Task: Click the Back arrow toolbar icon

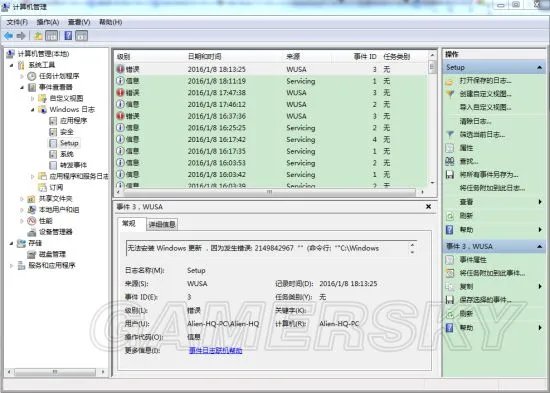Action: coord(8,35)
